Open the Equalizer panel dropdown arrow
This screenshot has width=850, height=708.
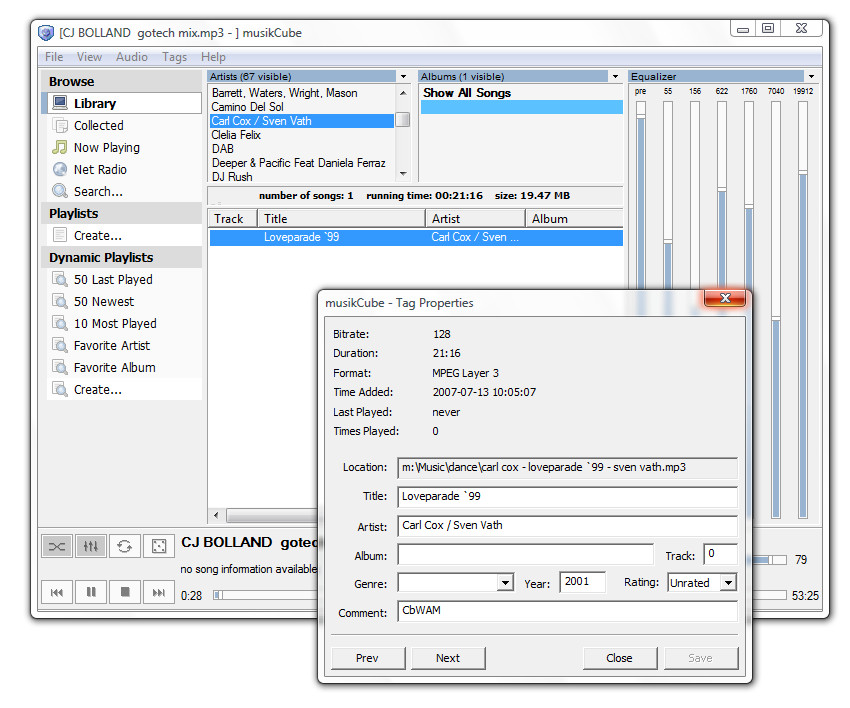pyautogui.click(x=812, y=76)
